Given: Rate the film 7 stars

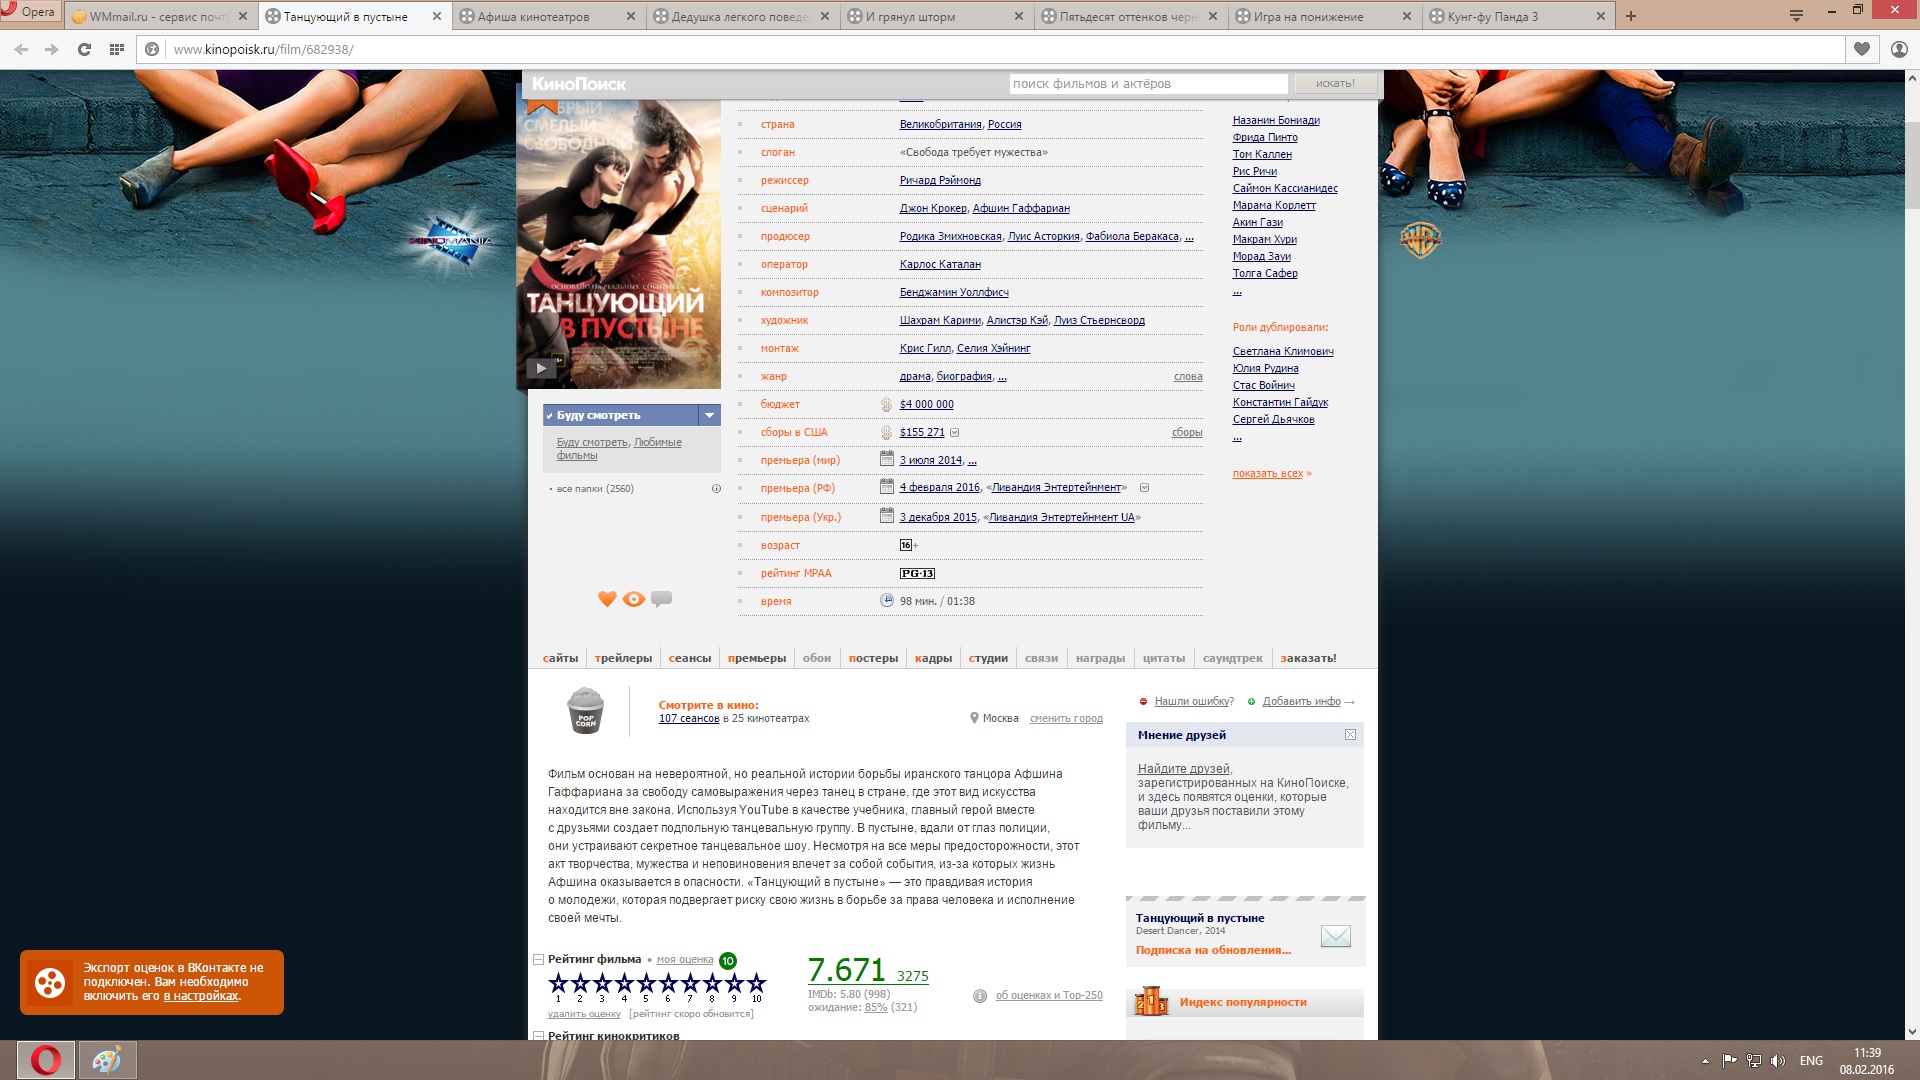Looking at the screenshot, I should click(690, 983).
